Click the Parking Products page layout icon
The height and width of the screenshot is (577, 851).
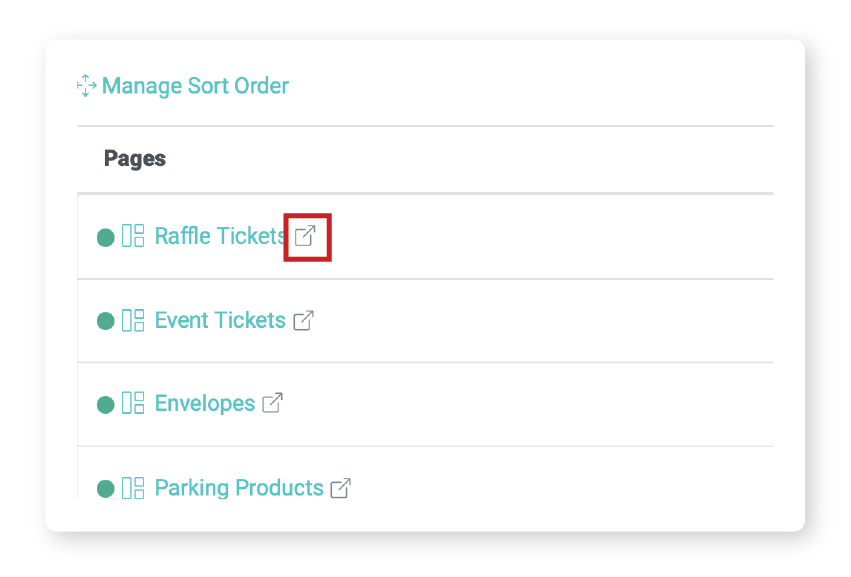(x=133, y=488)
